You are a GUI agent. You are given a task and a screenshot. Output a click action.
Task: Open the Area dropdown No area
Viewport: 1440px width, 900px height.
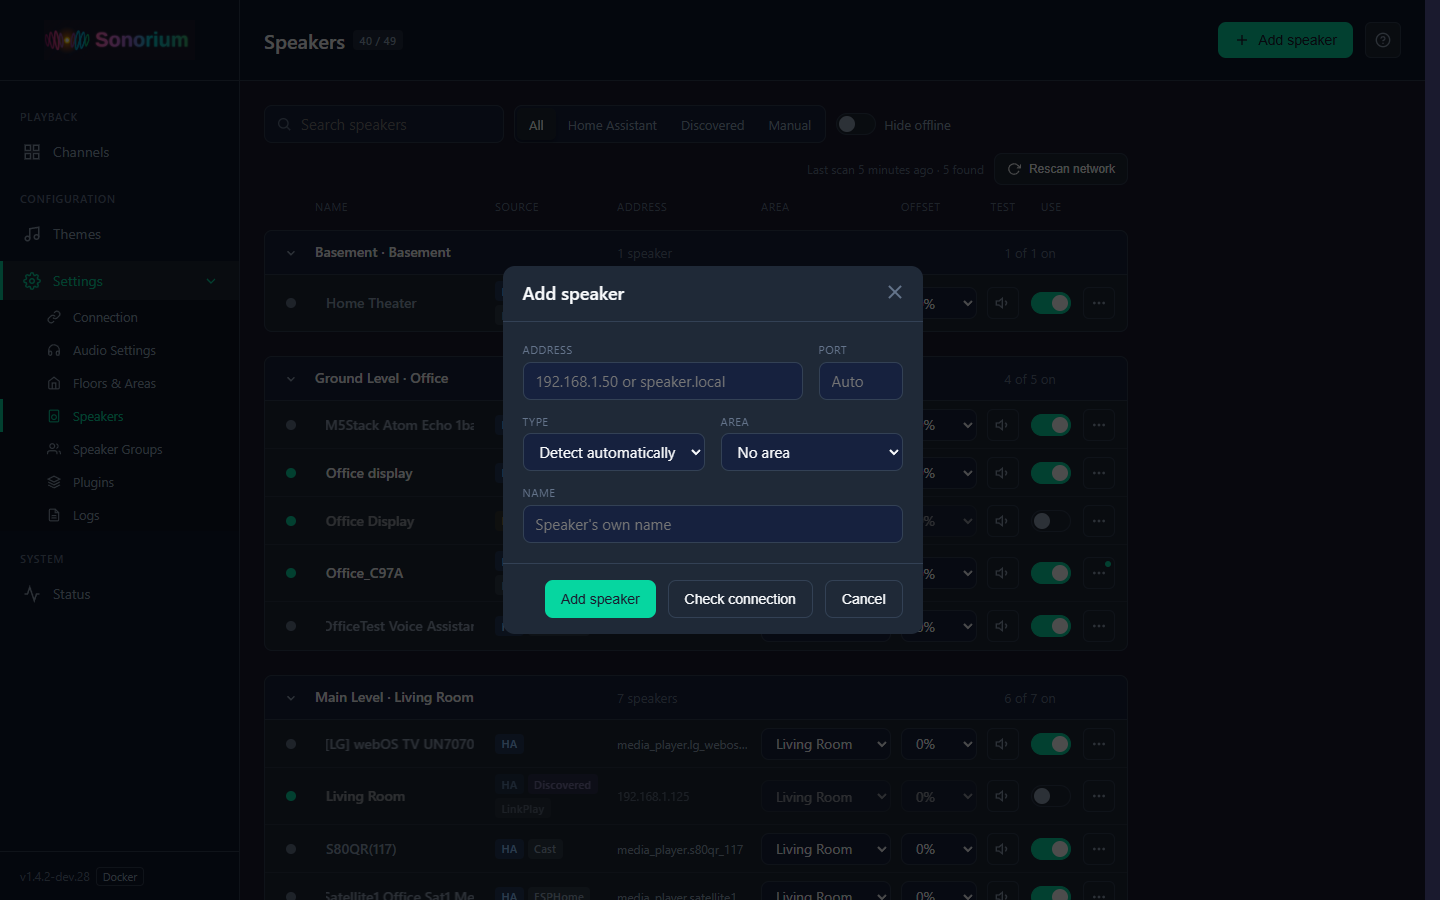click(812, 452)
